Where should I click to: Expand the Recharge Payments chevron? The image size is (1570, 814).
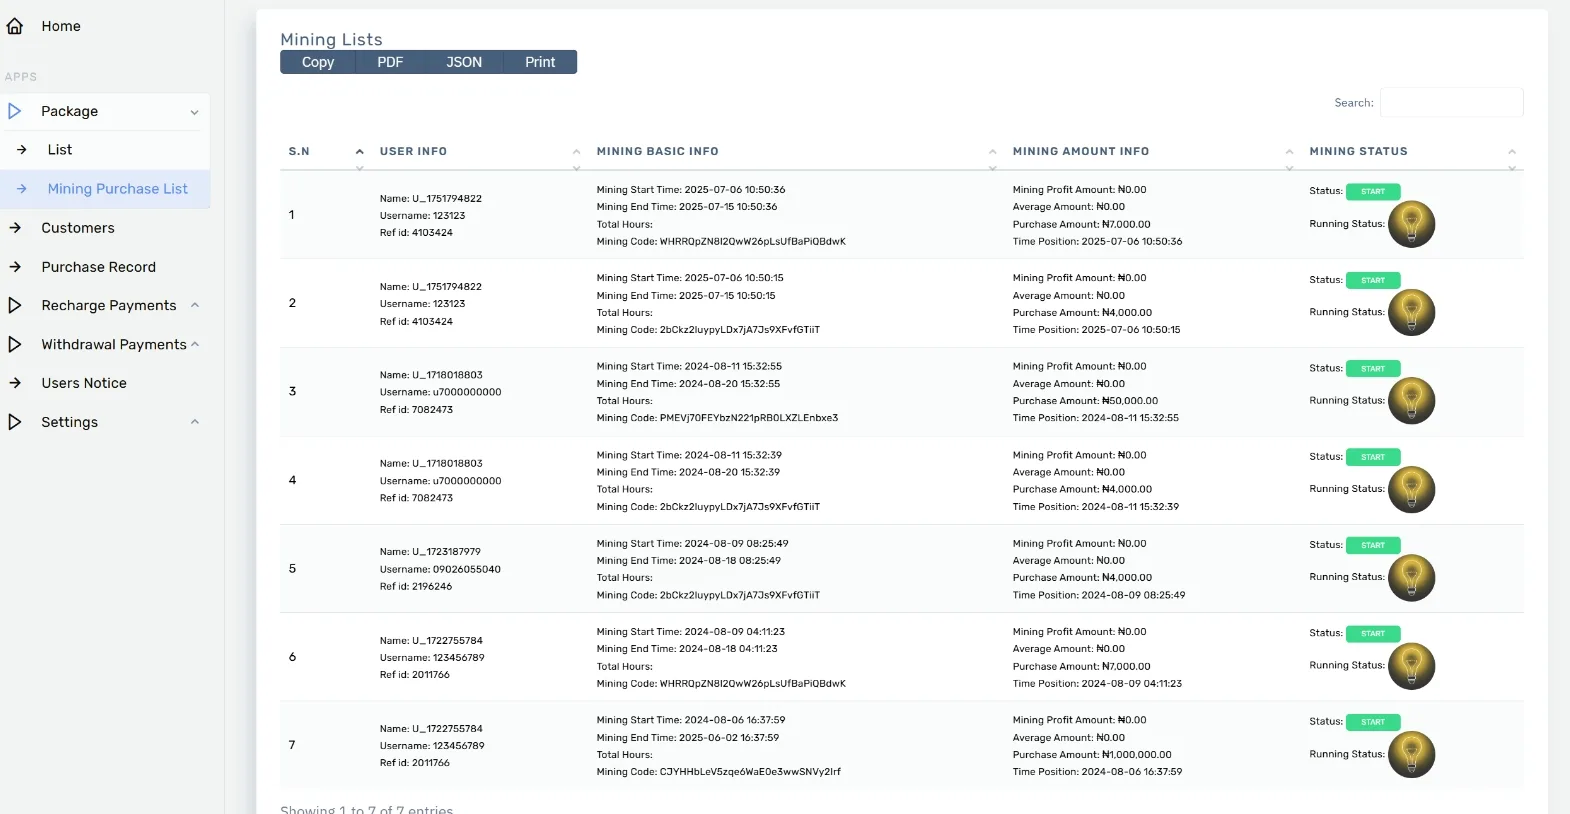click(195, 305)
